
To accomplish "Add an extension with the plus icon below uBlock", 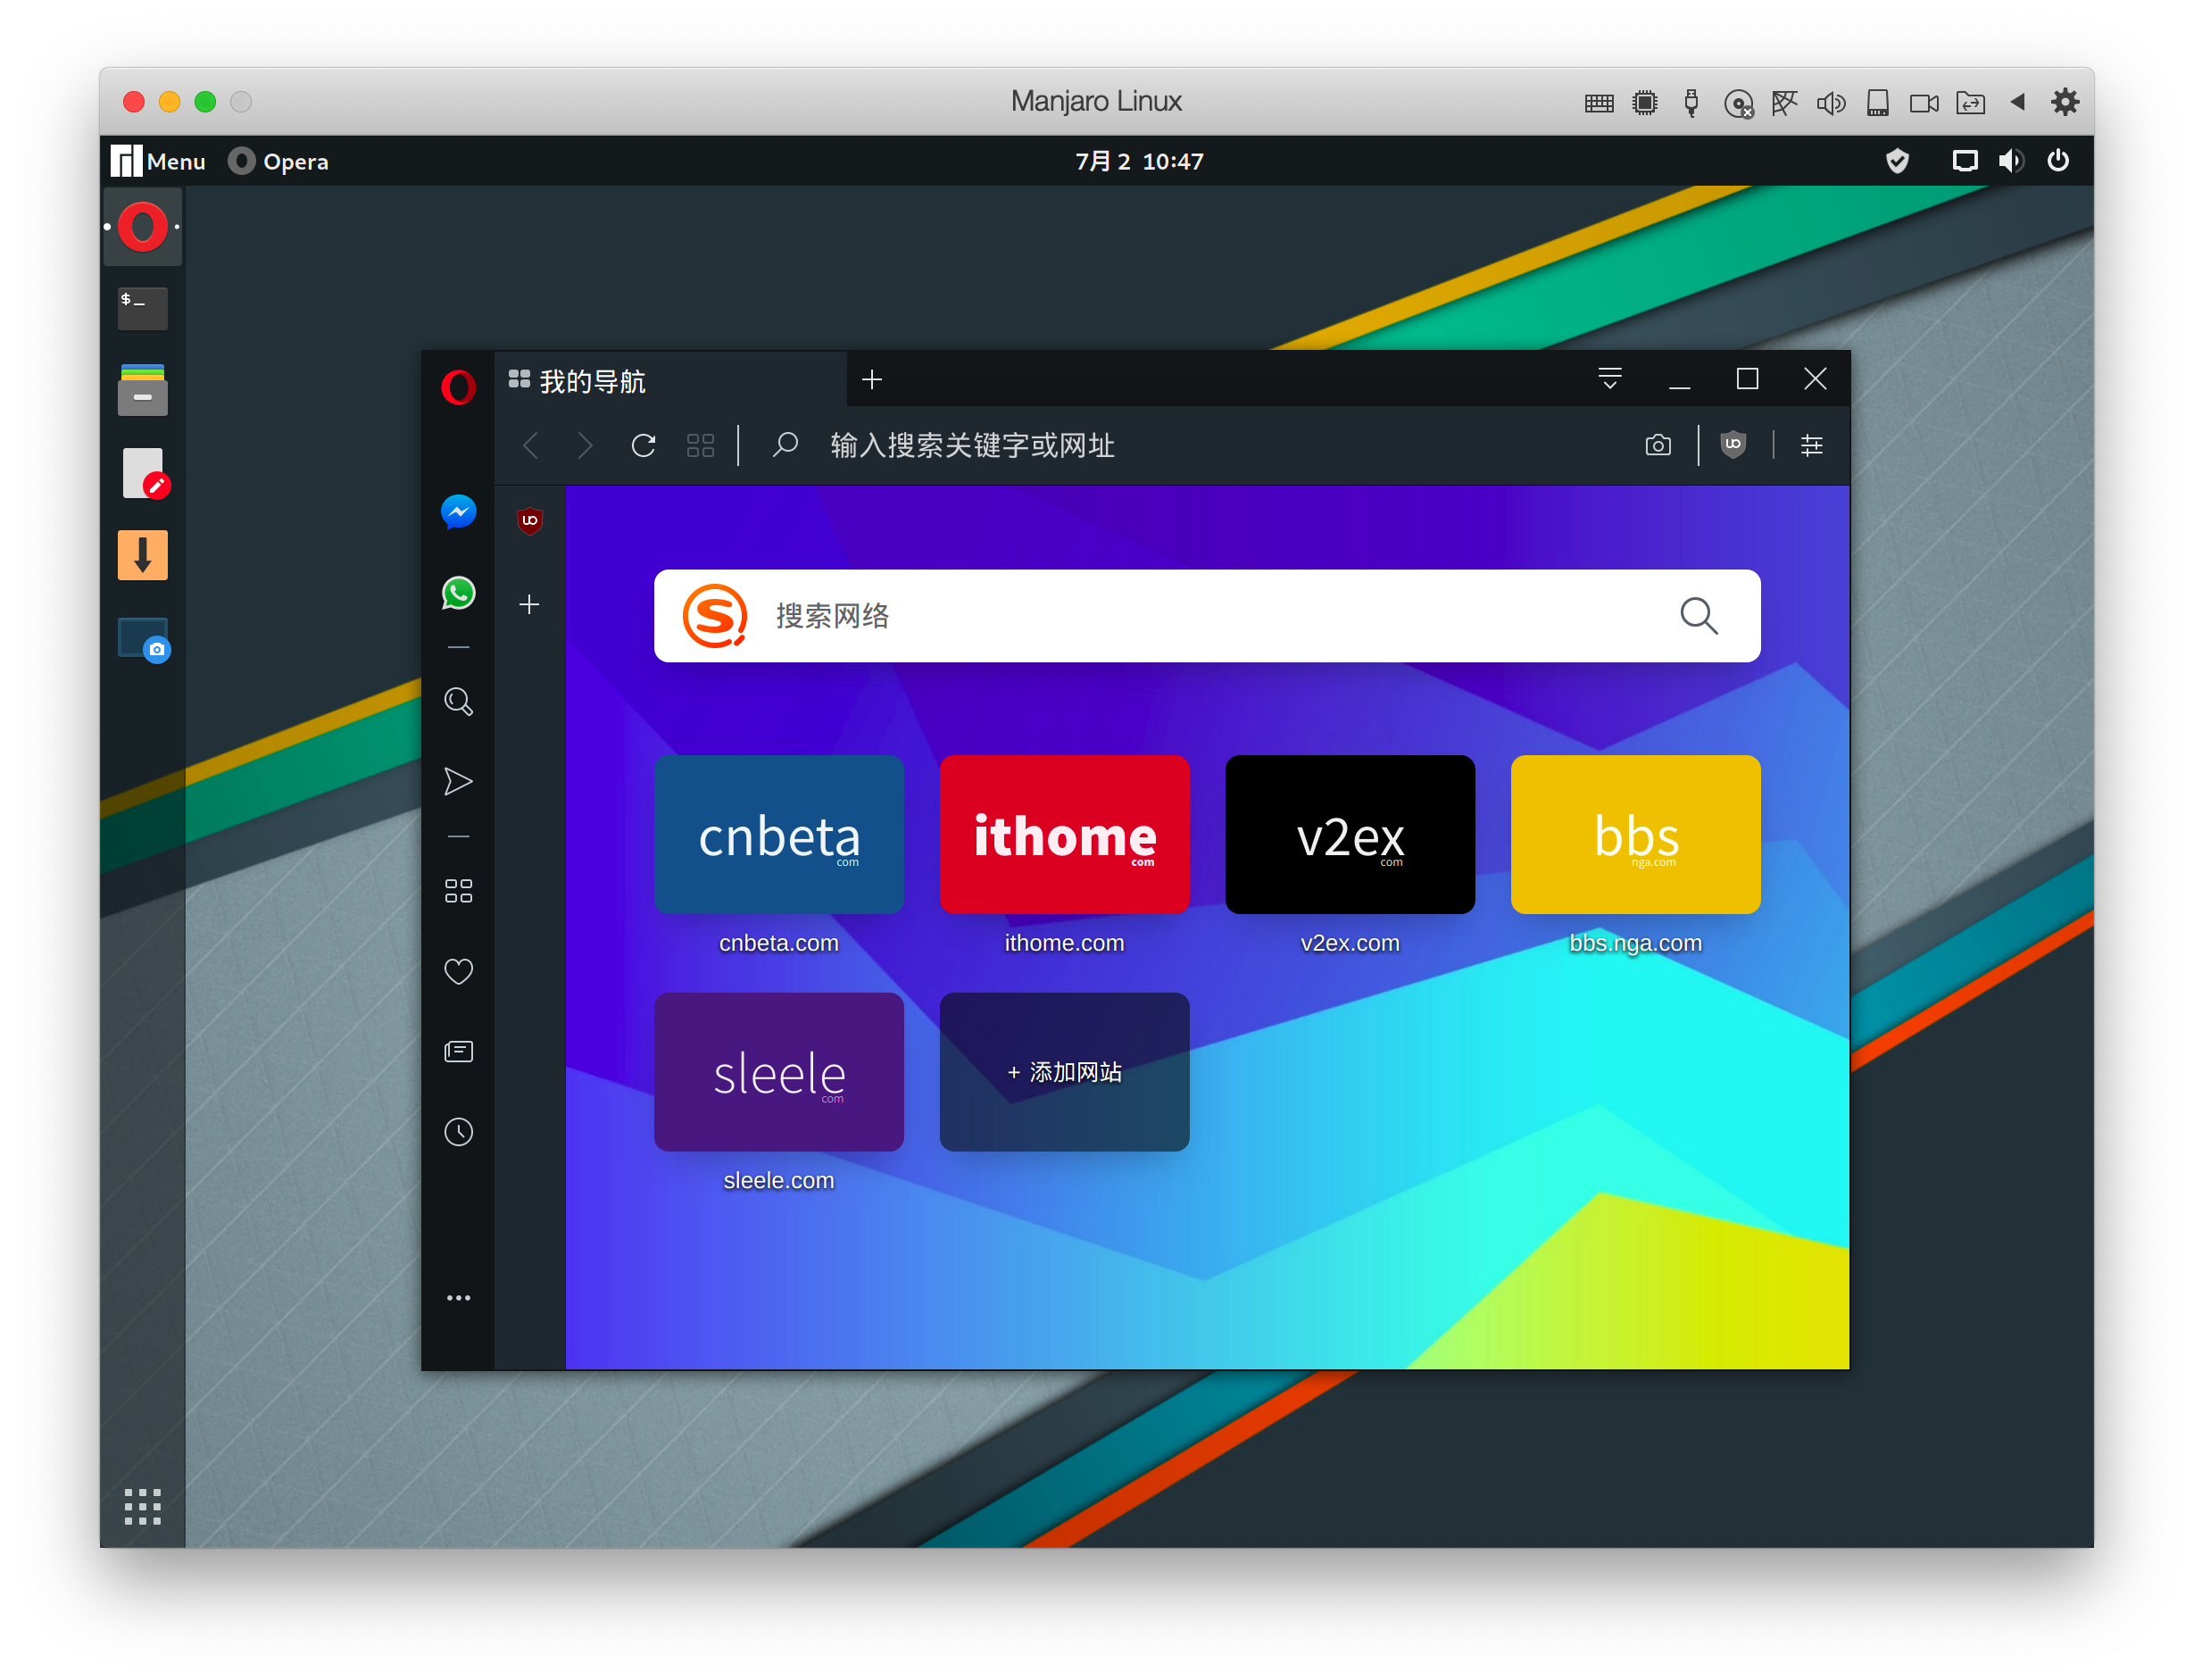I will 530,604.
